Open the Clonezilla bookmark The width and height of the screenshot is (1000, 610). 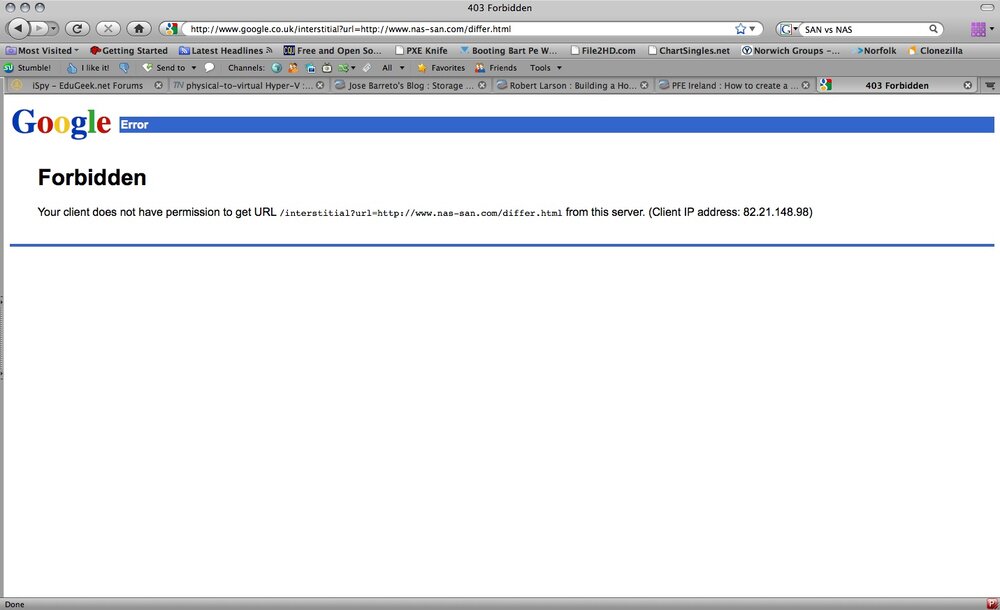click(x=935, y=50)
